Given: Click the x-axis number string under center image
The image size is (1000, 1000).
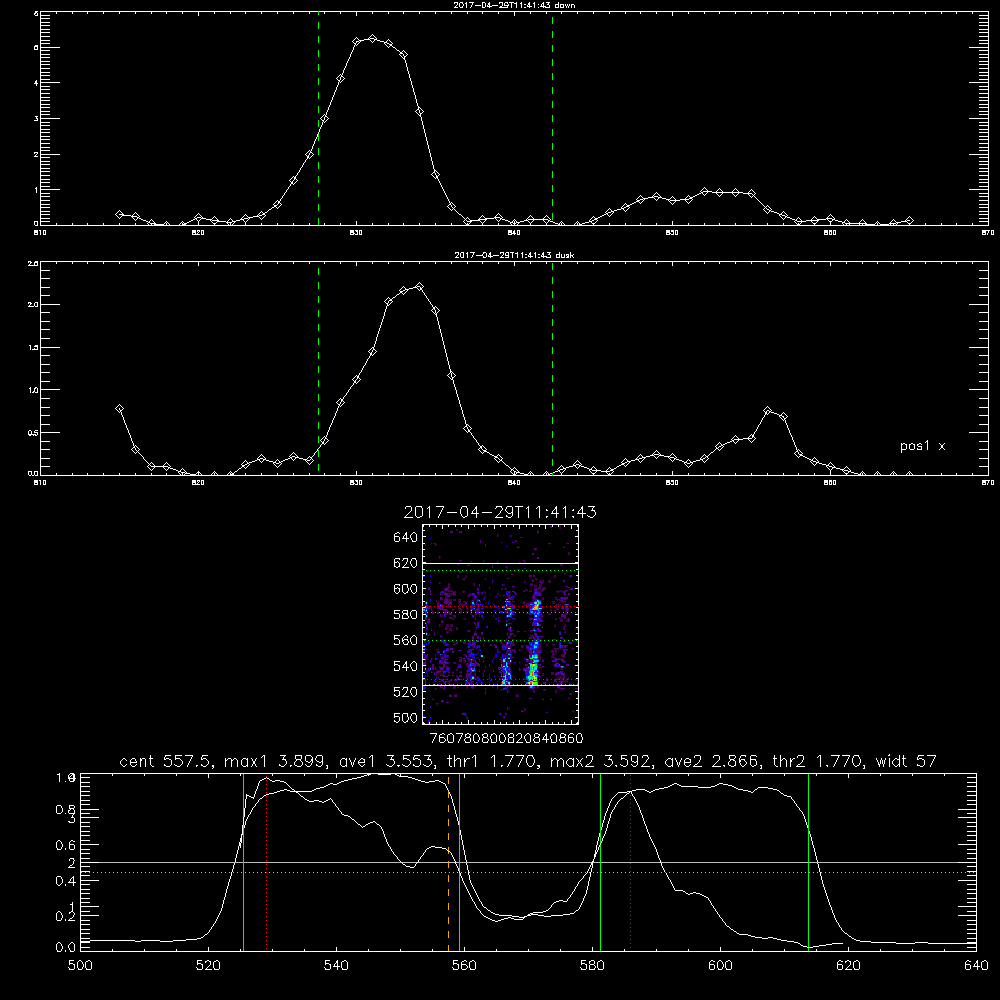Looking at the screenshot, I should (506, 739).
